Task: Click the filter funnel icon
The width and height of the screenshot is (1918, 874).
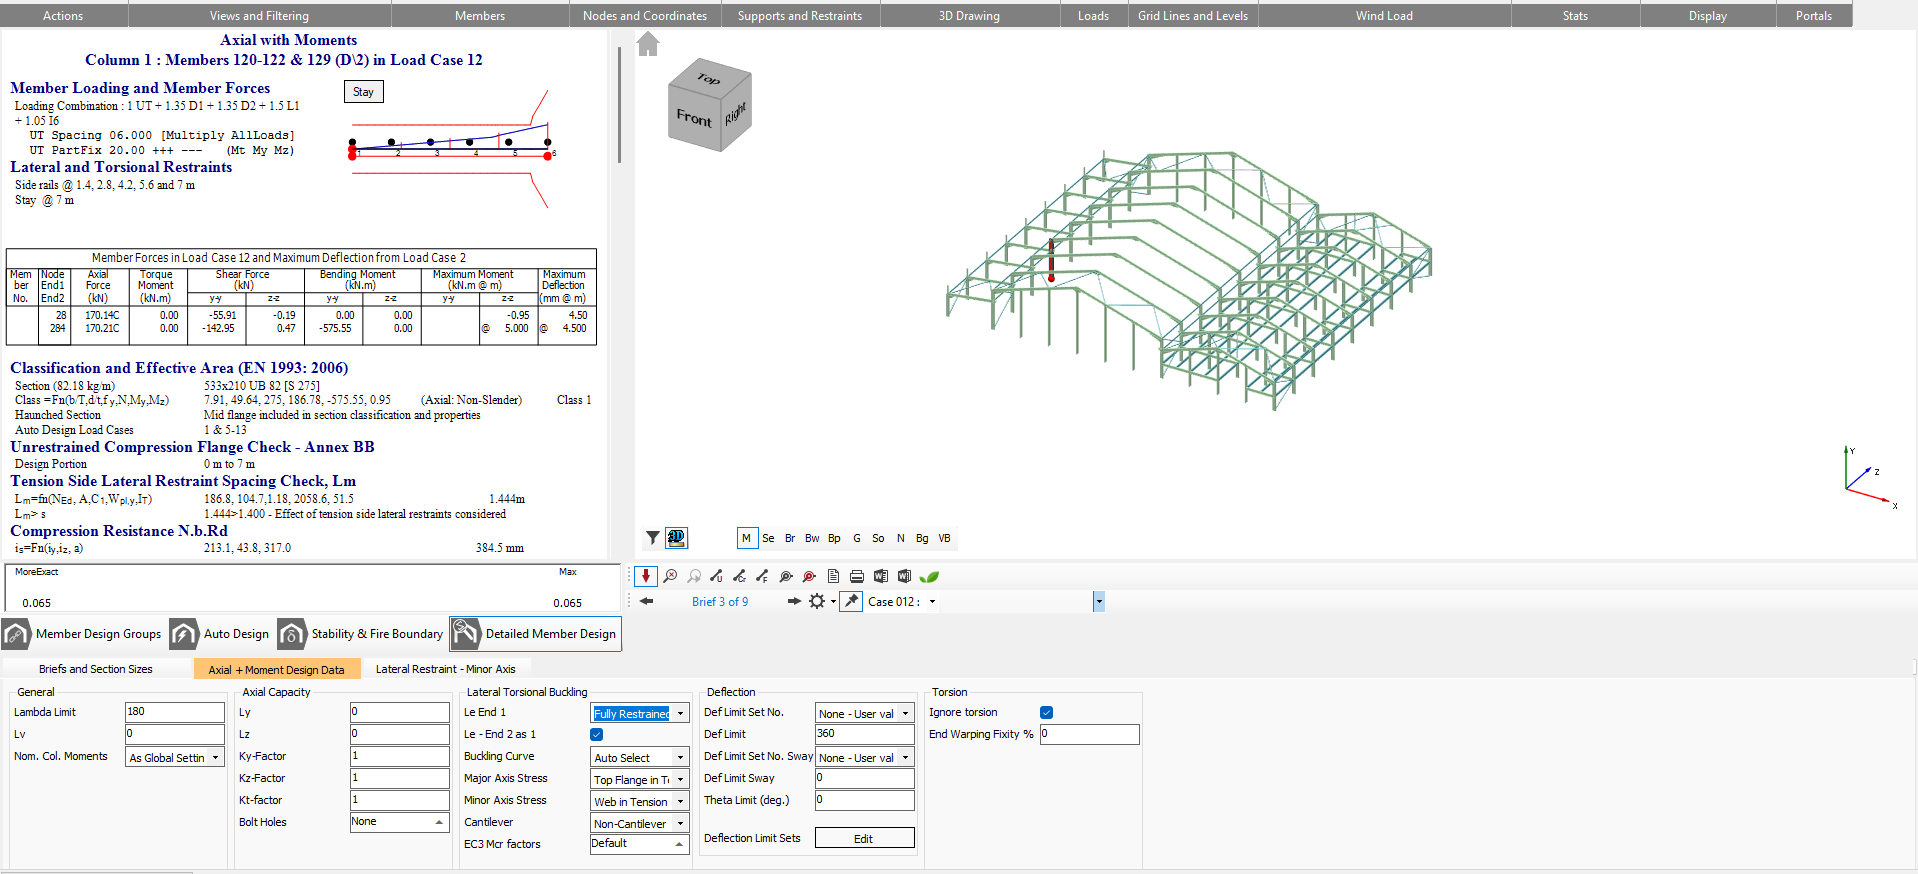Action: point(652,538)
